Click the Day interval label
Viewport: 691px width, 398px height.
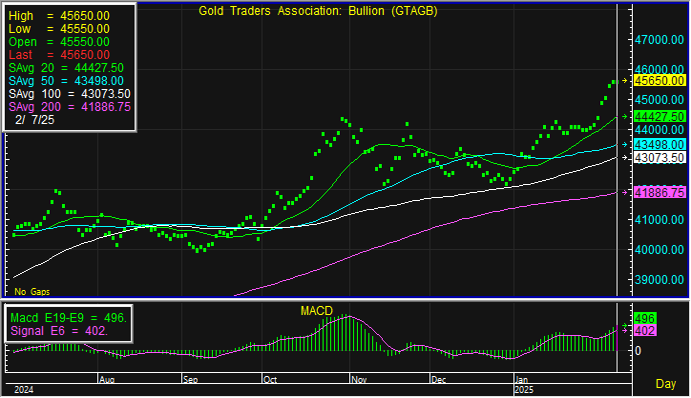(x=666, y=384)
